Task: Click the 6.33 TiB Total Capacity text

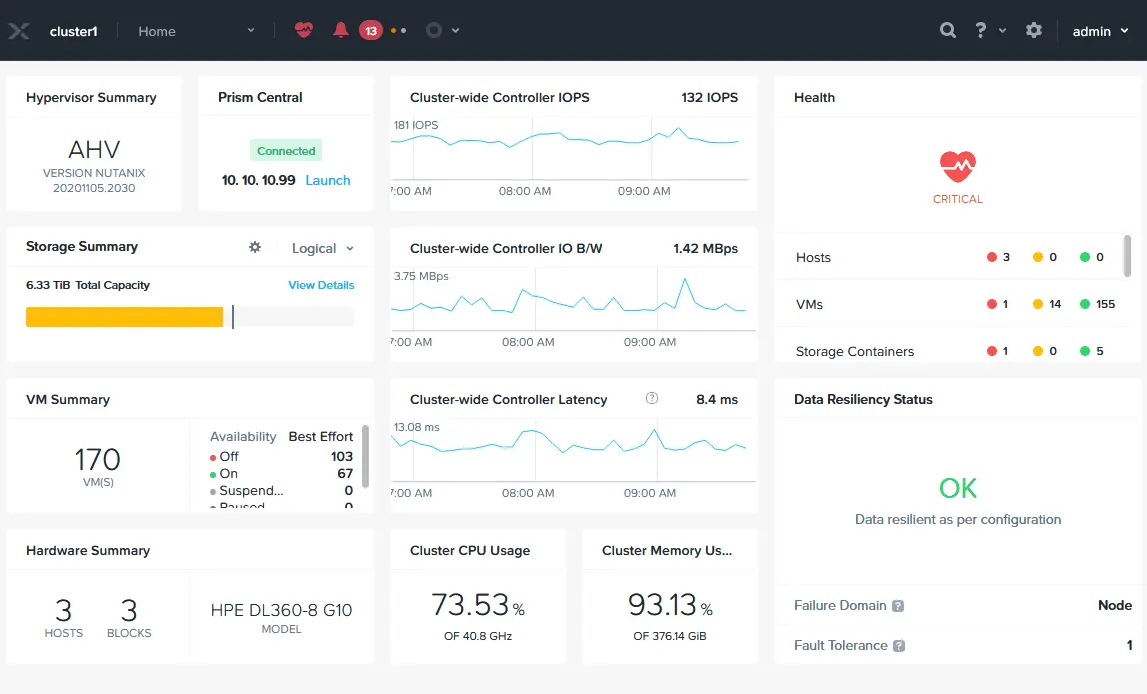Action: tap(88, 285)
